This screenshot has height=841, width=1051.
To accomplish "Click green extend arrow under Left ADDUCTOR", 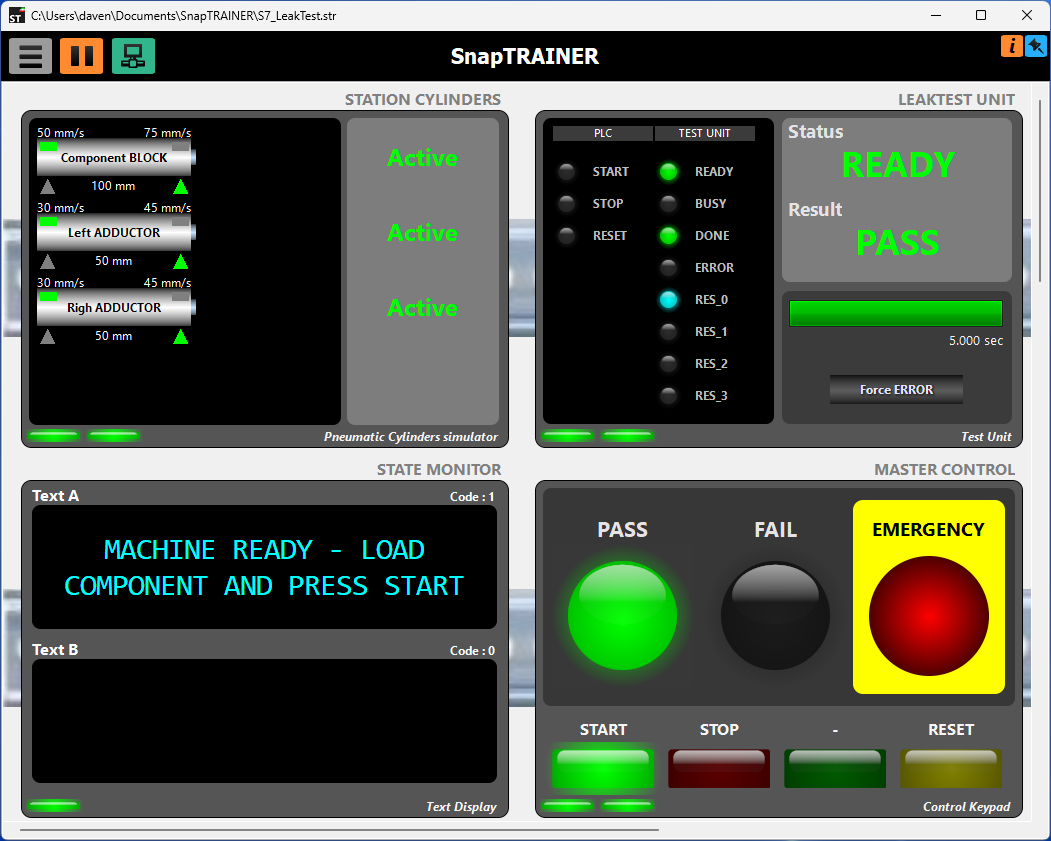I will tap(180, 261).
